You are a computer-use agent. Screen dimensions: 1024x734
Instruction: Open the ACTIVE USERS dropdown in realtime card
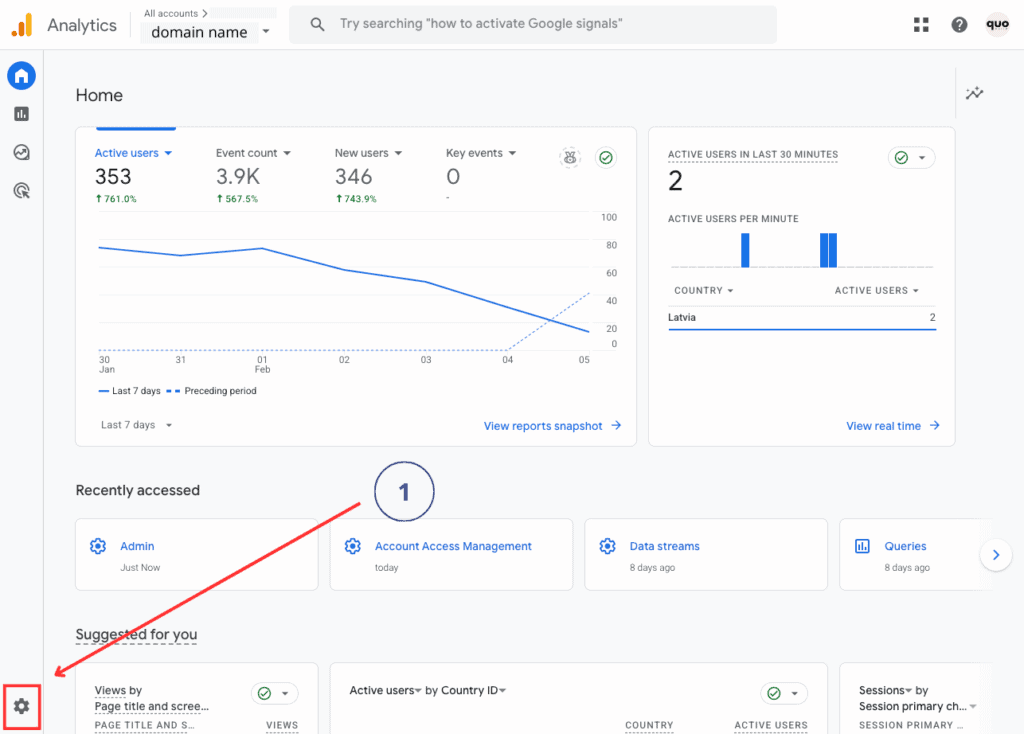tap(876, 291)
